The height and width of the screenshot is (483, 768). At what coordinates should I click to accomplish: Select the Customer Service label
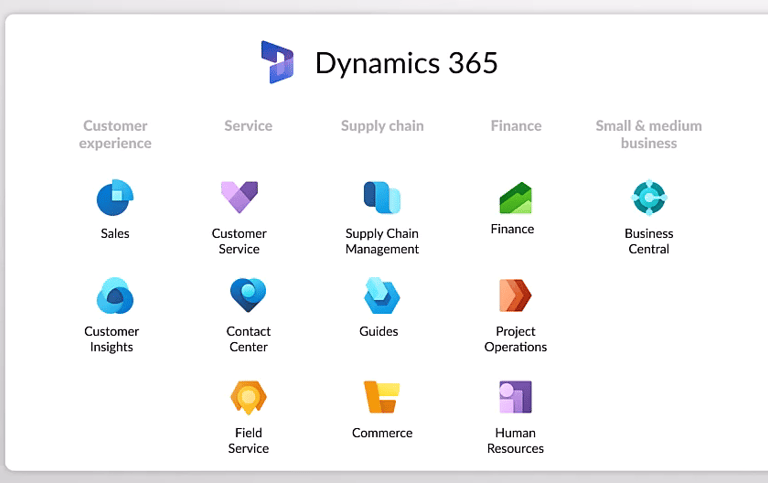[239, 241]
